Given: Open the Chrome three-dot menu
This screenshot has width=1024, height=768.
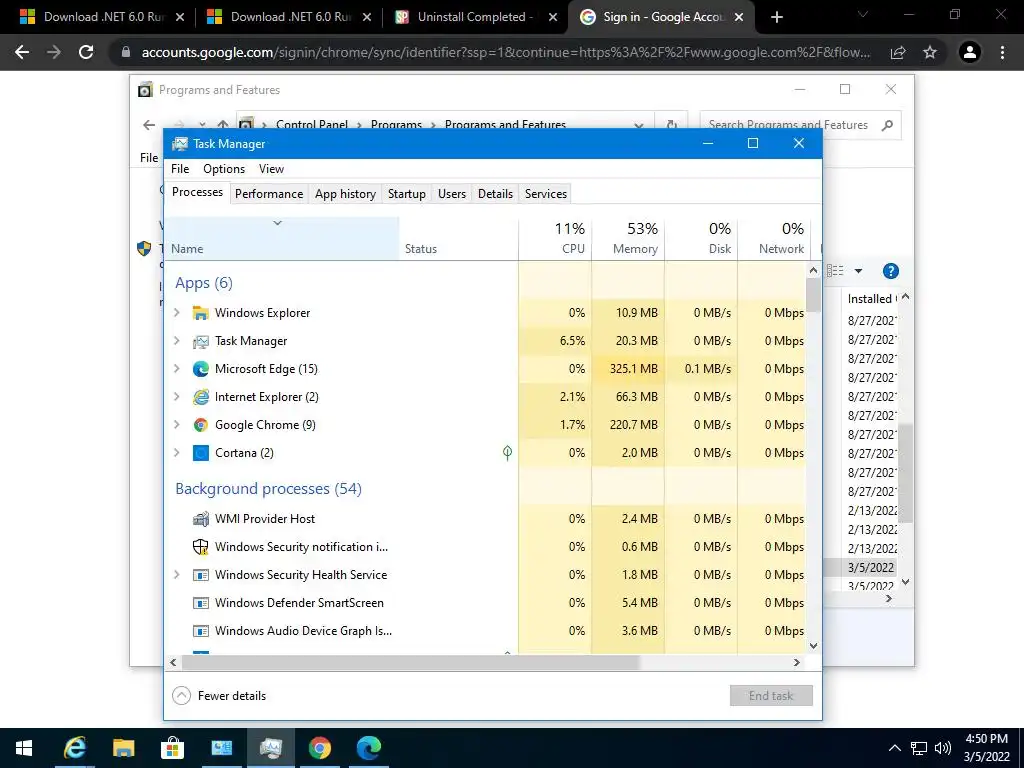Looking at the screenshot, I should pyautogui.click(x=1002, y=52).
